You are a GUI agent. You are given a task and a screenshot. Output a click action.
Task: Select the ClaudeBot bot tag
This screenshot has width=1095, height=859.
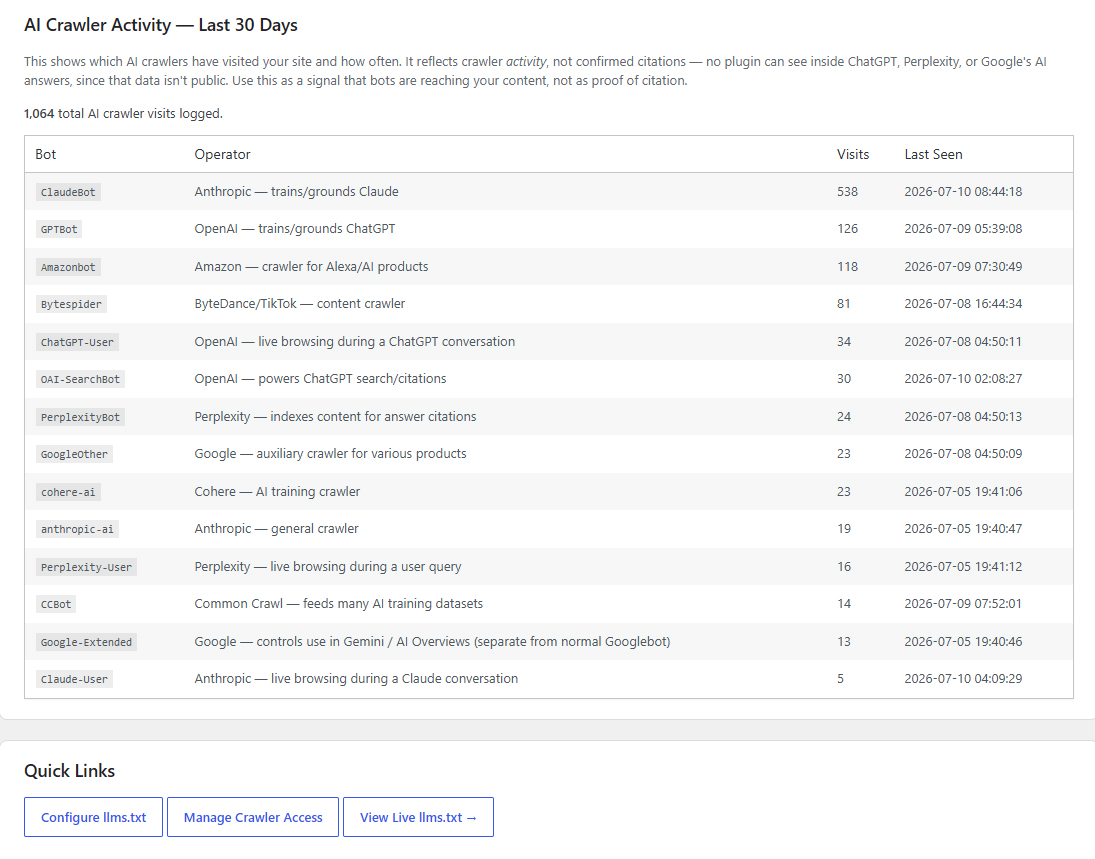click(x=68, y=192)
